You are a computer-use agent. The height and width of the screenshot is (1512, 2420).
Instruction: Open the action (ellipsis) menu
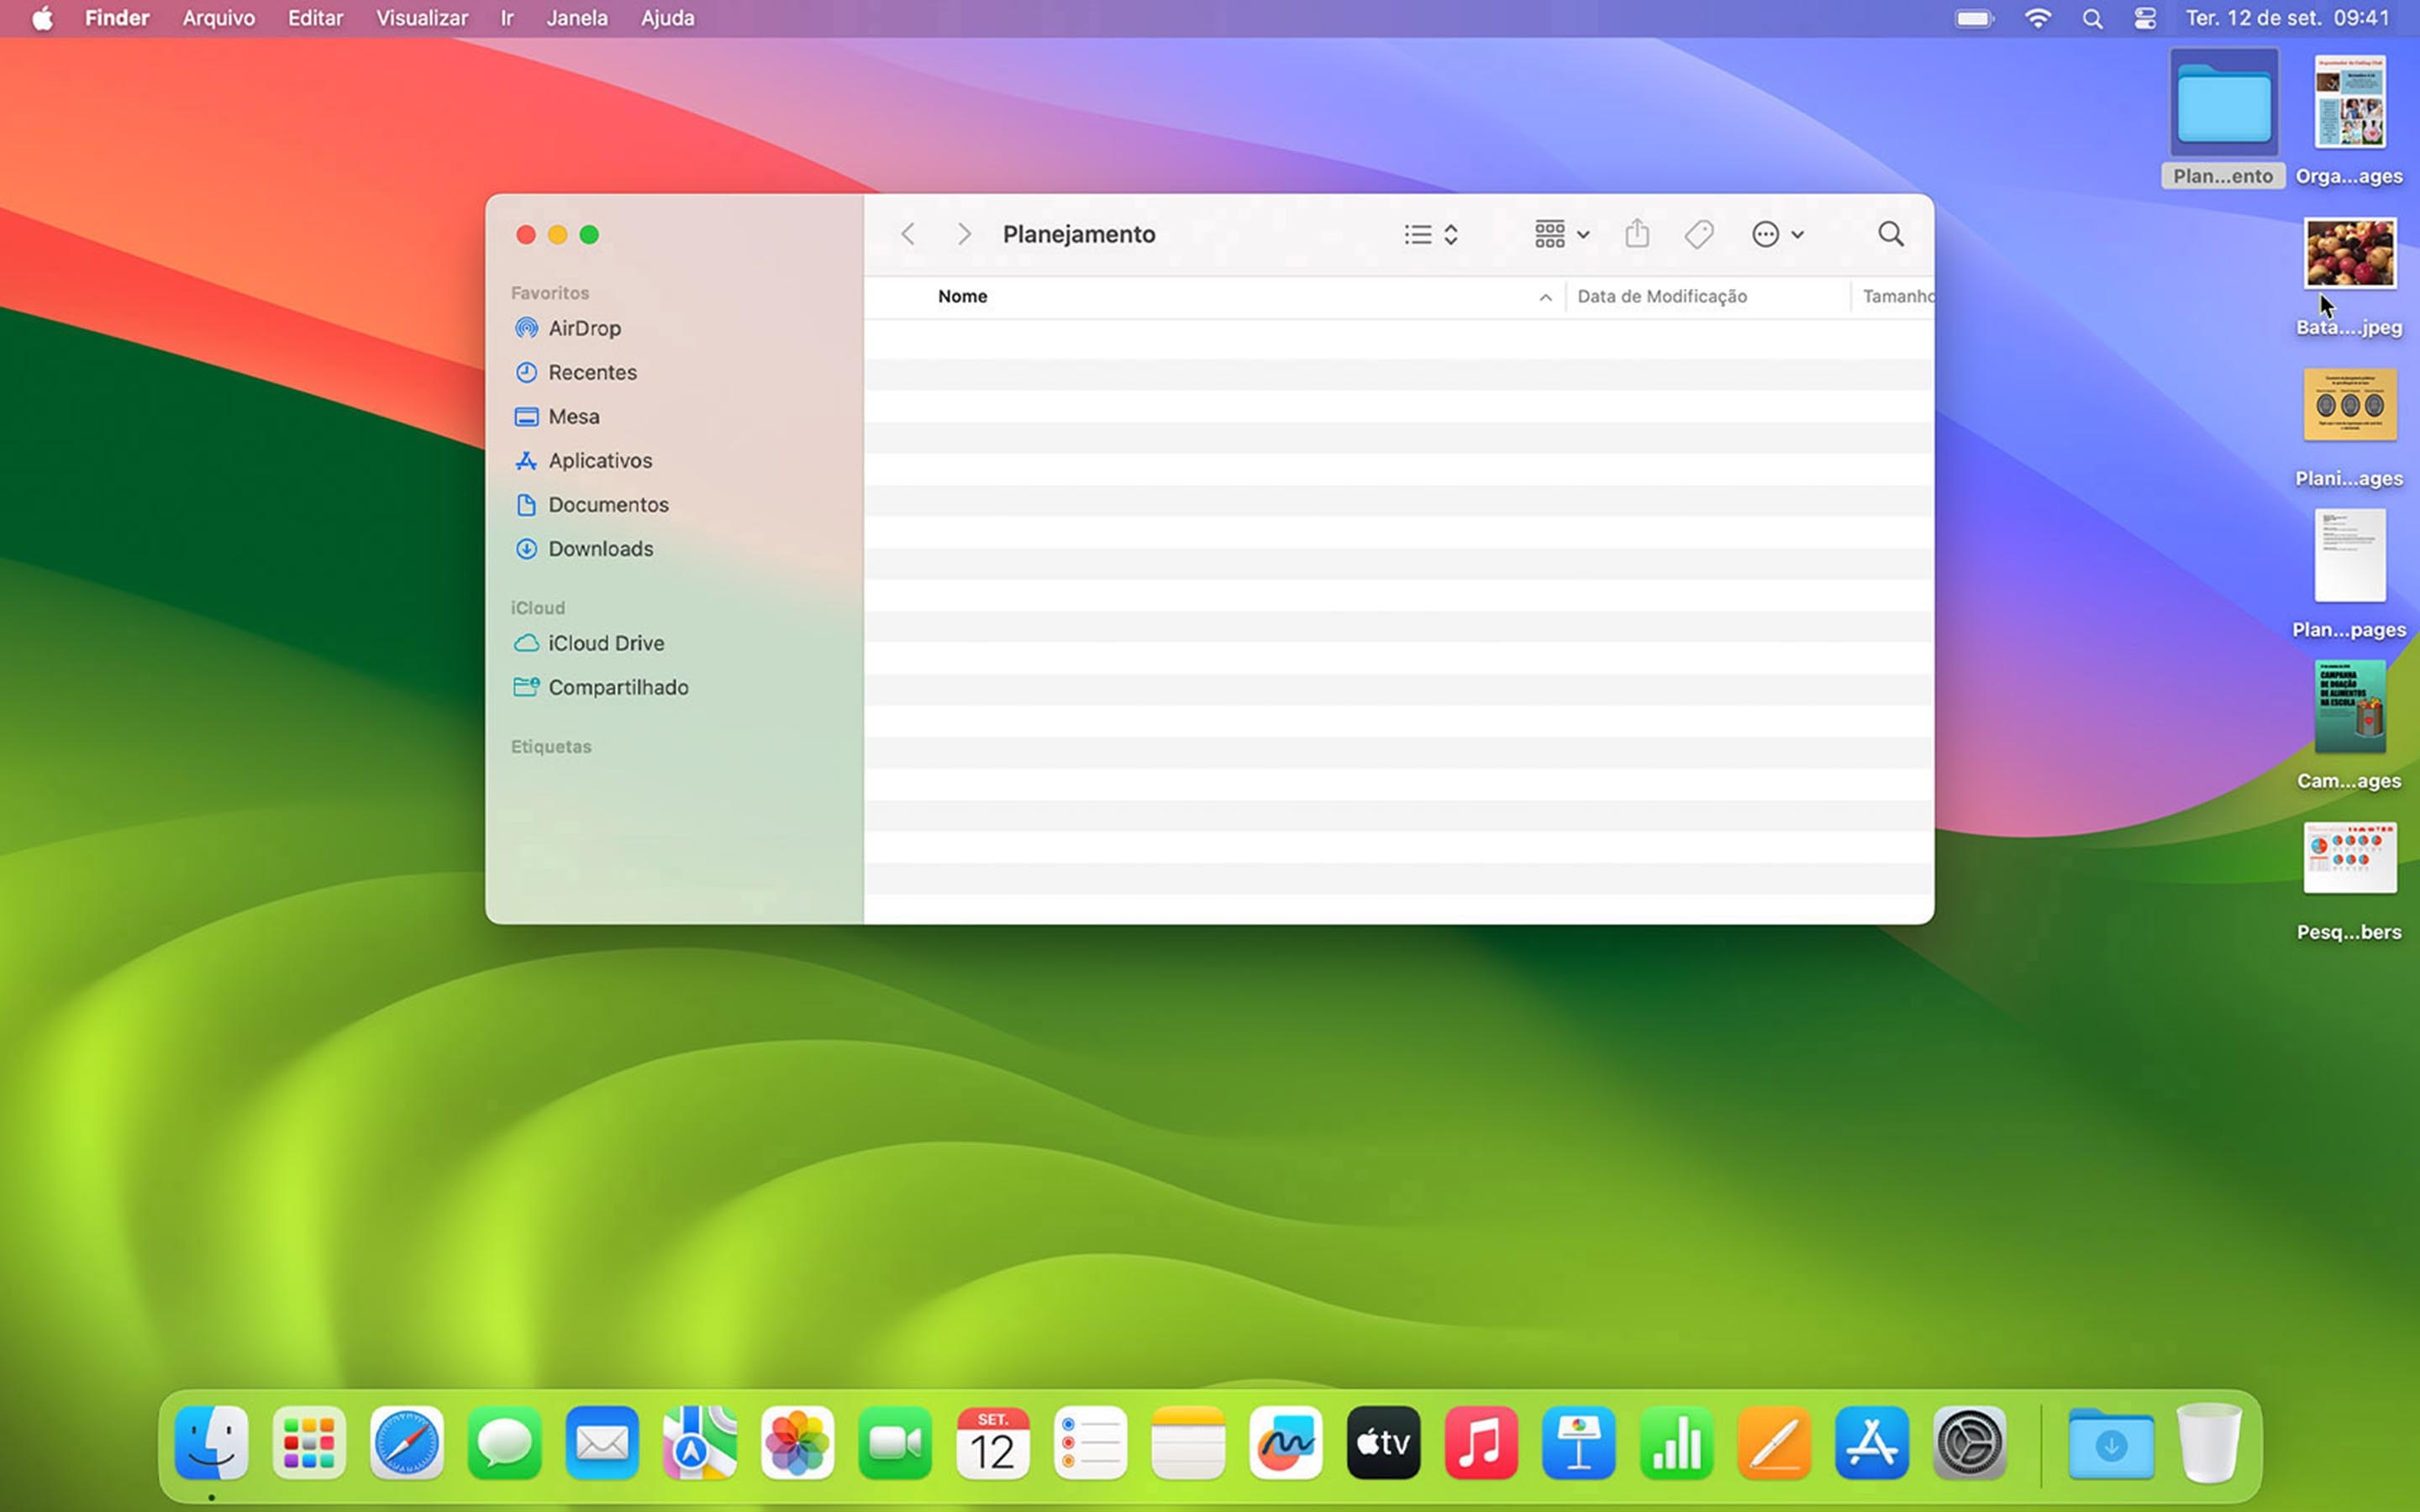(1777, 234)
